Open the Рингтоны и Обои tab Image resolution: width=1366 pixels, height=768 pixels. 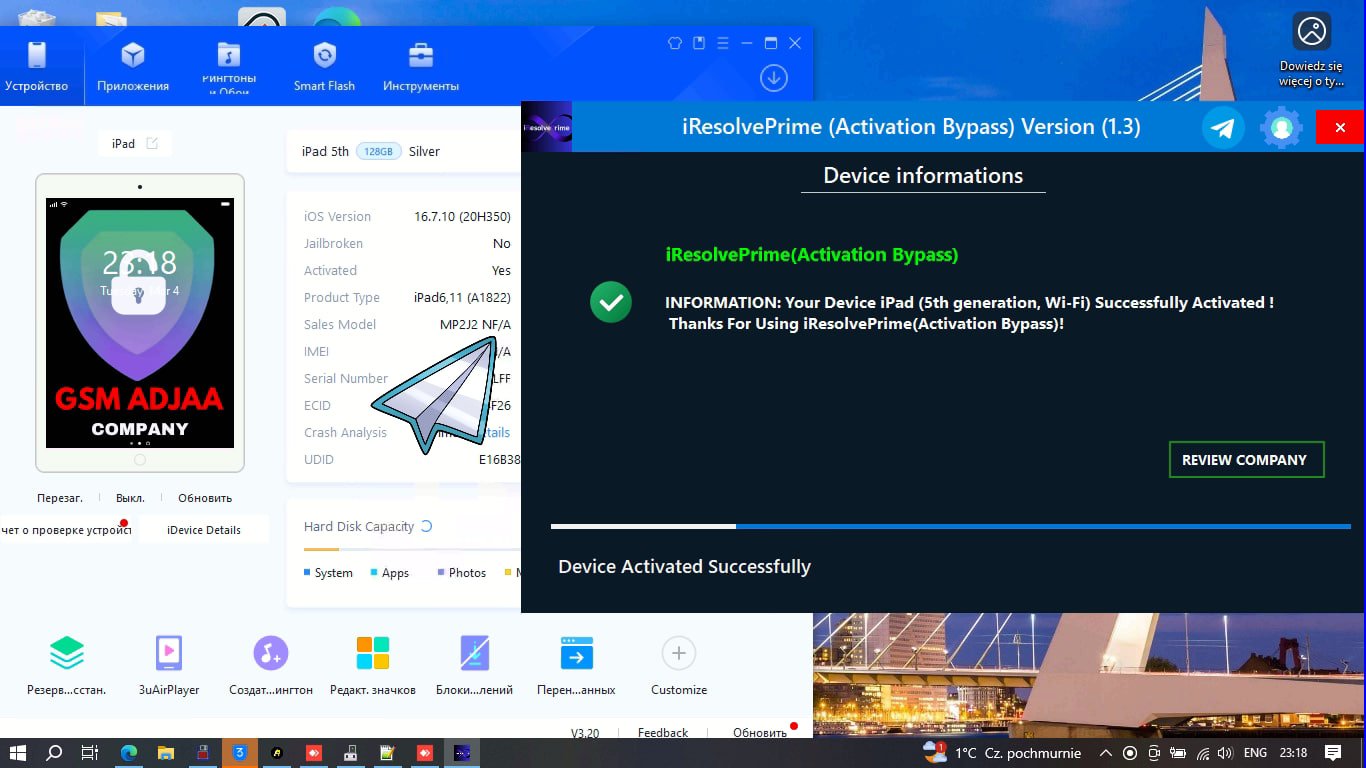[x=229, y=66]
